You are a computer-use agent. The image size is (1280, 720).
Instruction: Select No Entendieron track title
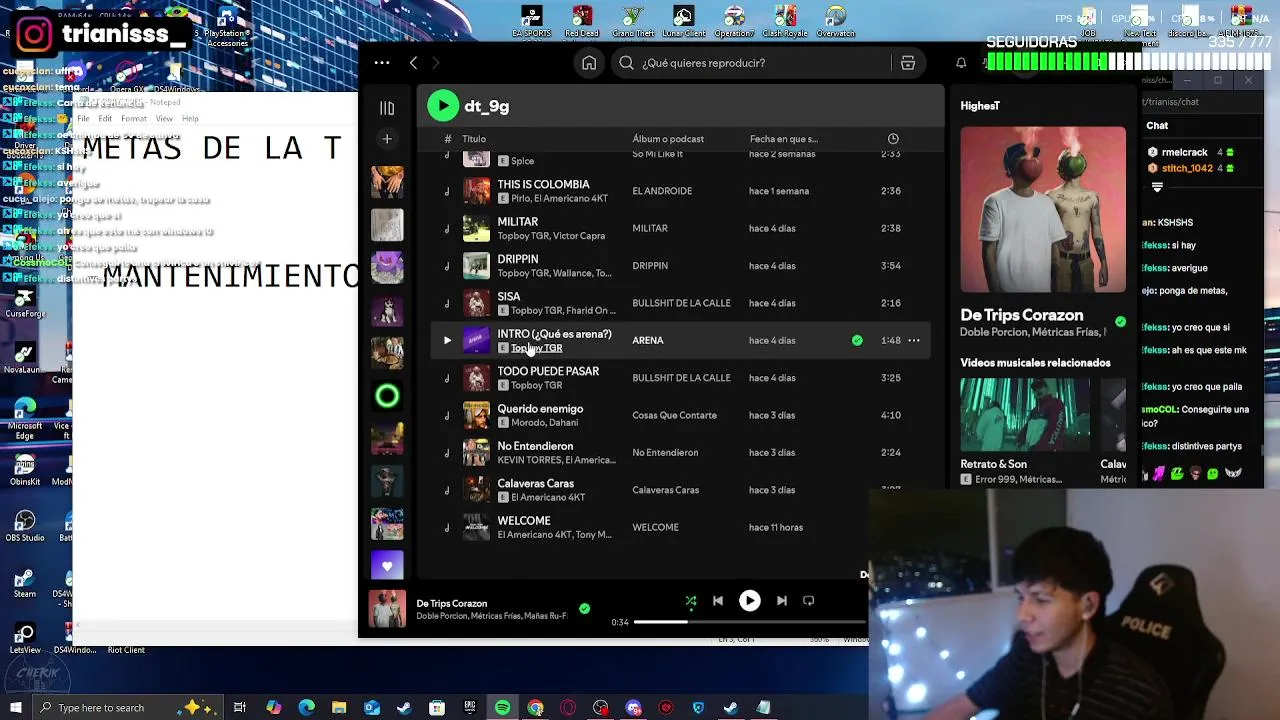coord(535,446)
